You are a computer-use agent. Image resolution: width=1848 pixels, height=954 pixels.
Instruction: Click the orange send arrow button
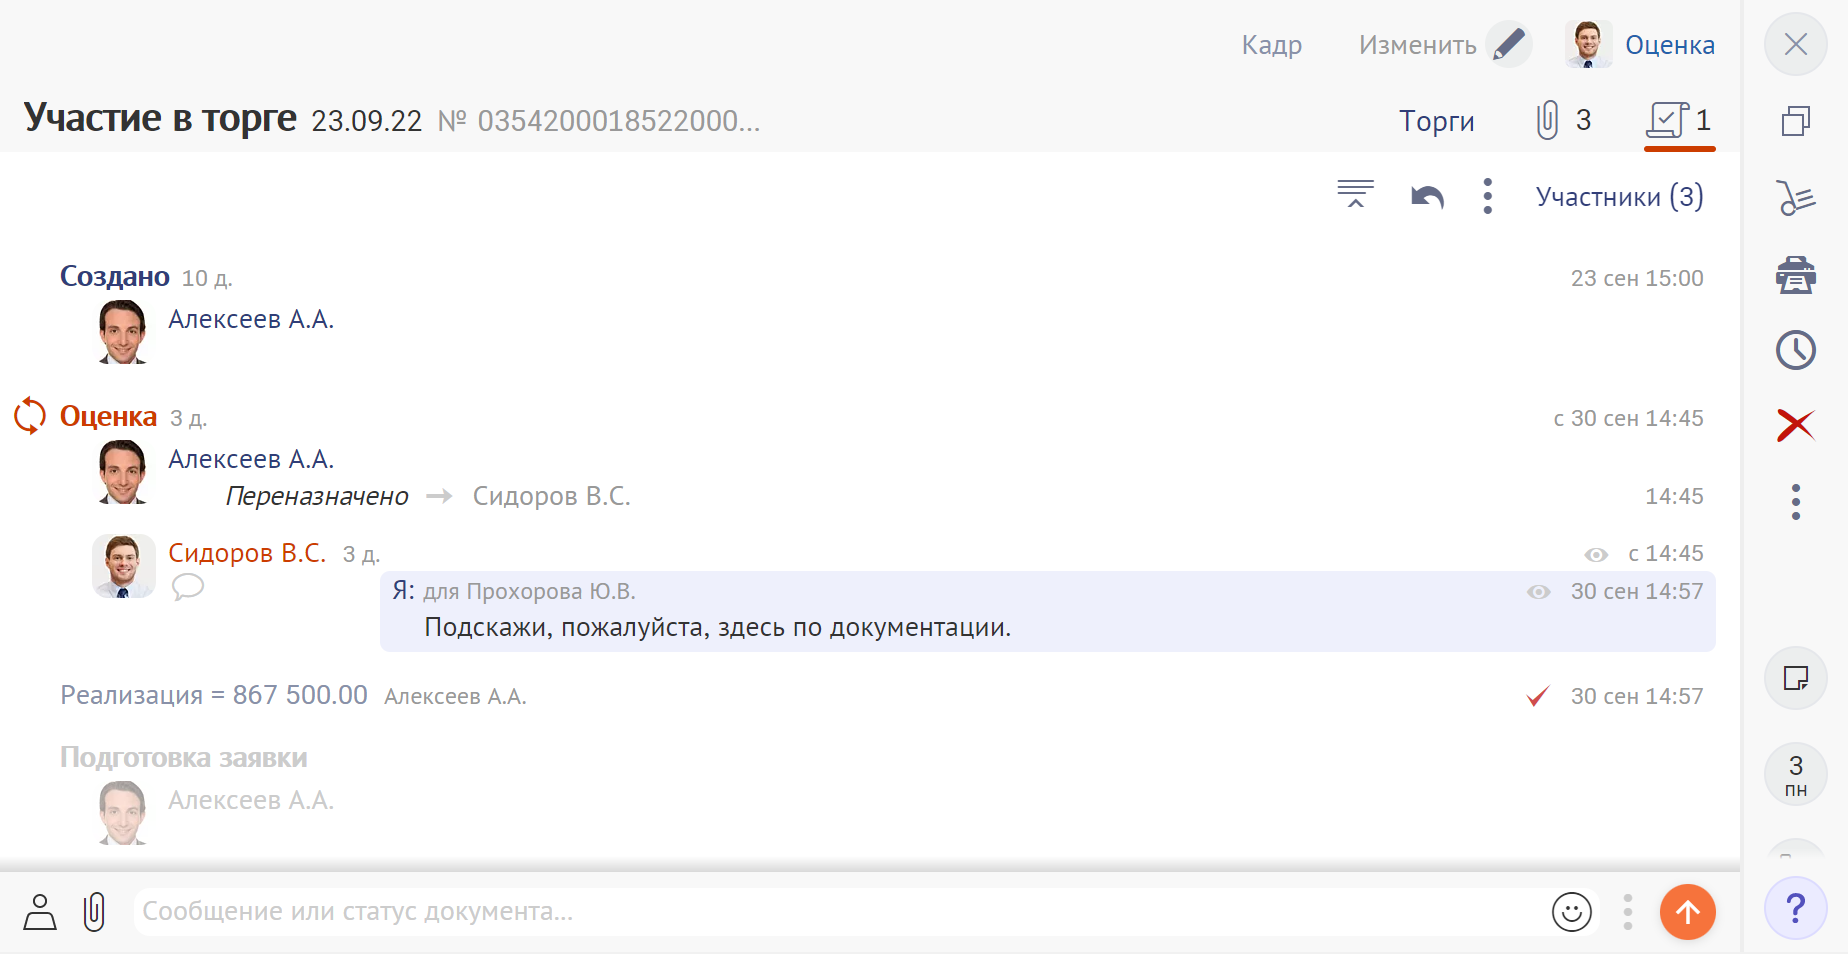pos(1687,912)
